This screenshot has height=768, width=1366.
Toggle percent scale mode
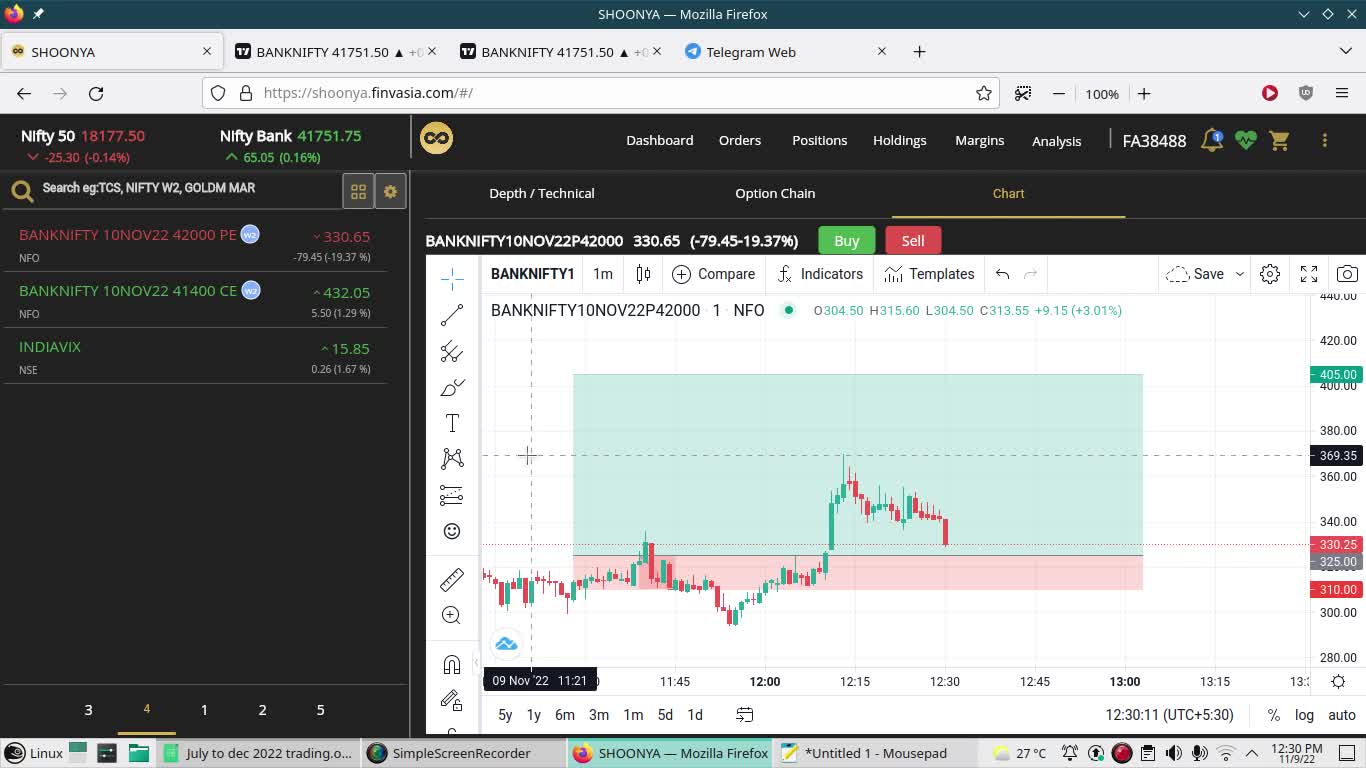[1273, 715]
